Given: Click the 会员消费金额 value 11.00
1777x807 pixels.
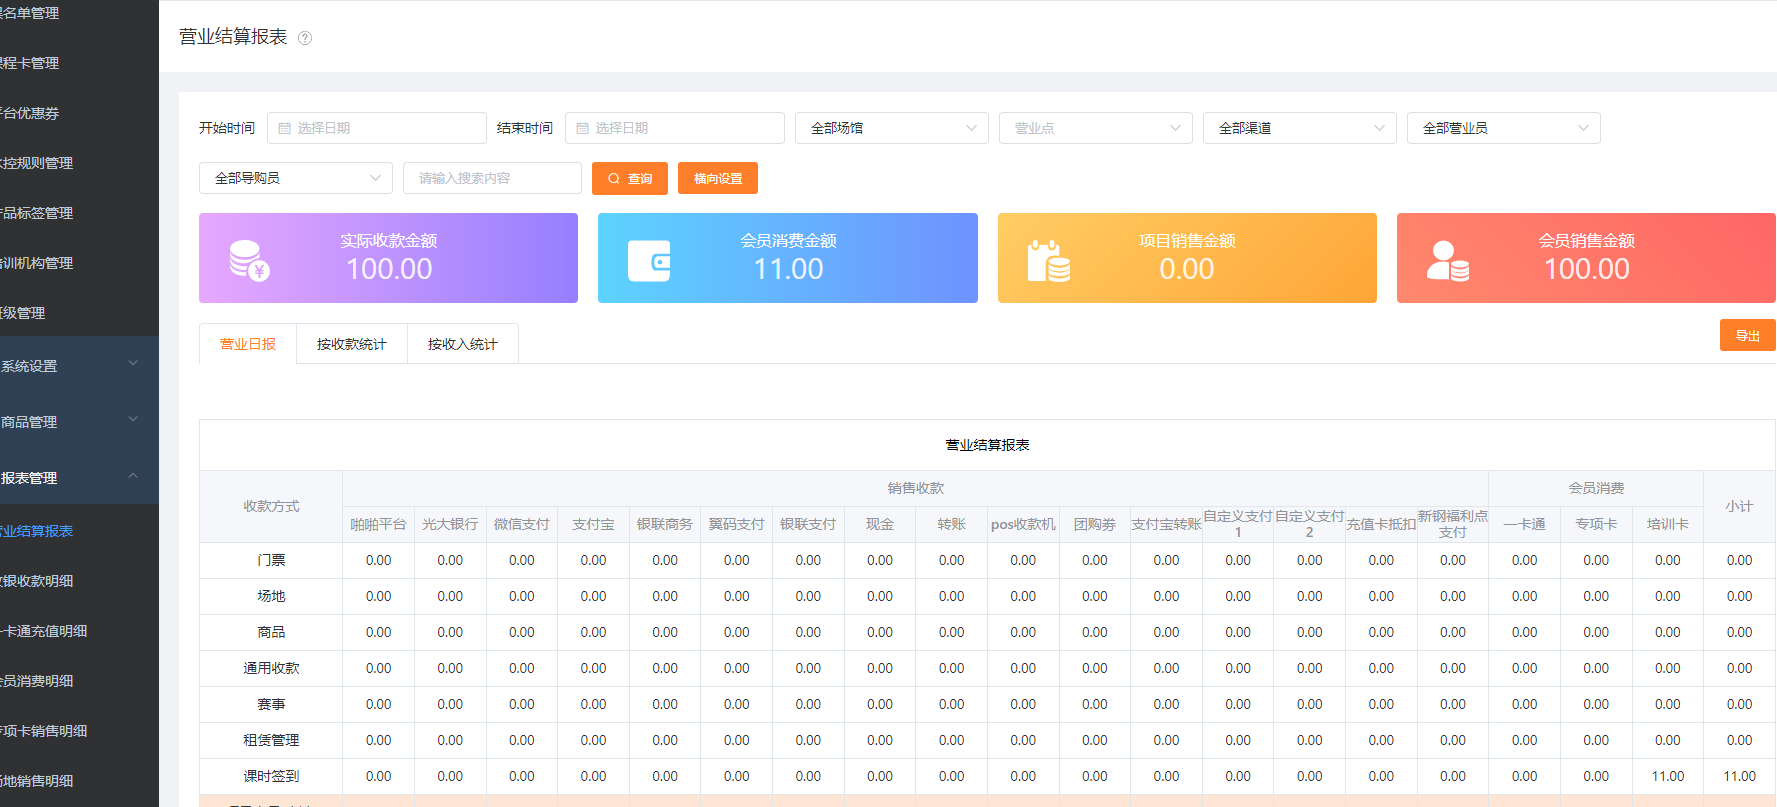Looking at the screenshot, I should (x=788, y=269).
